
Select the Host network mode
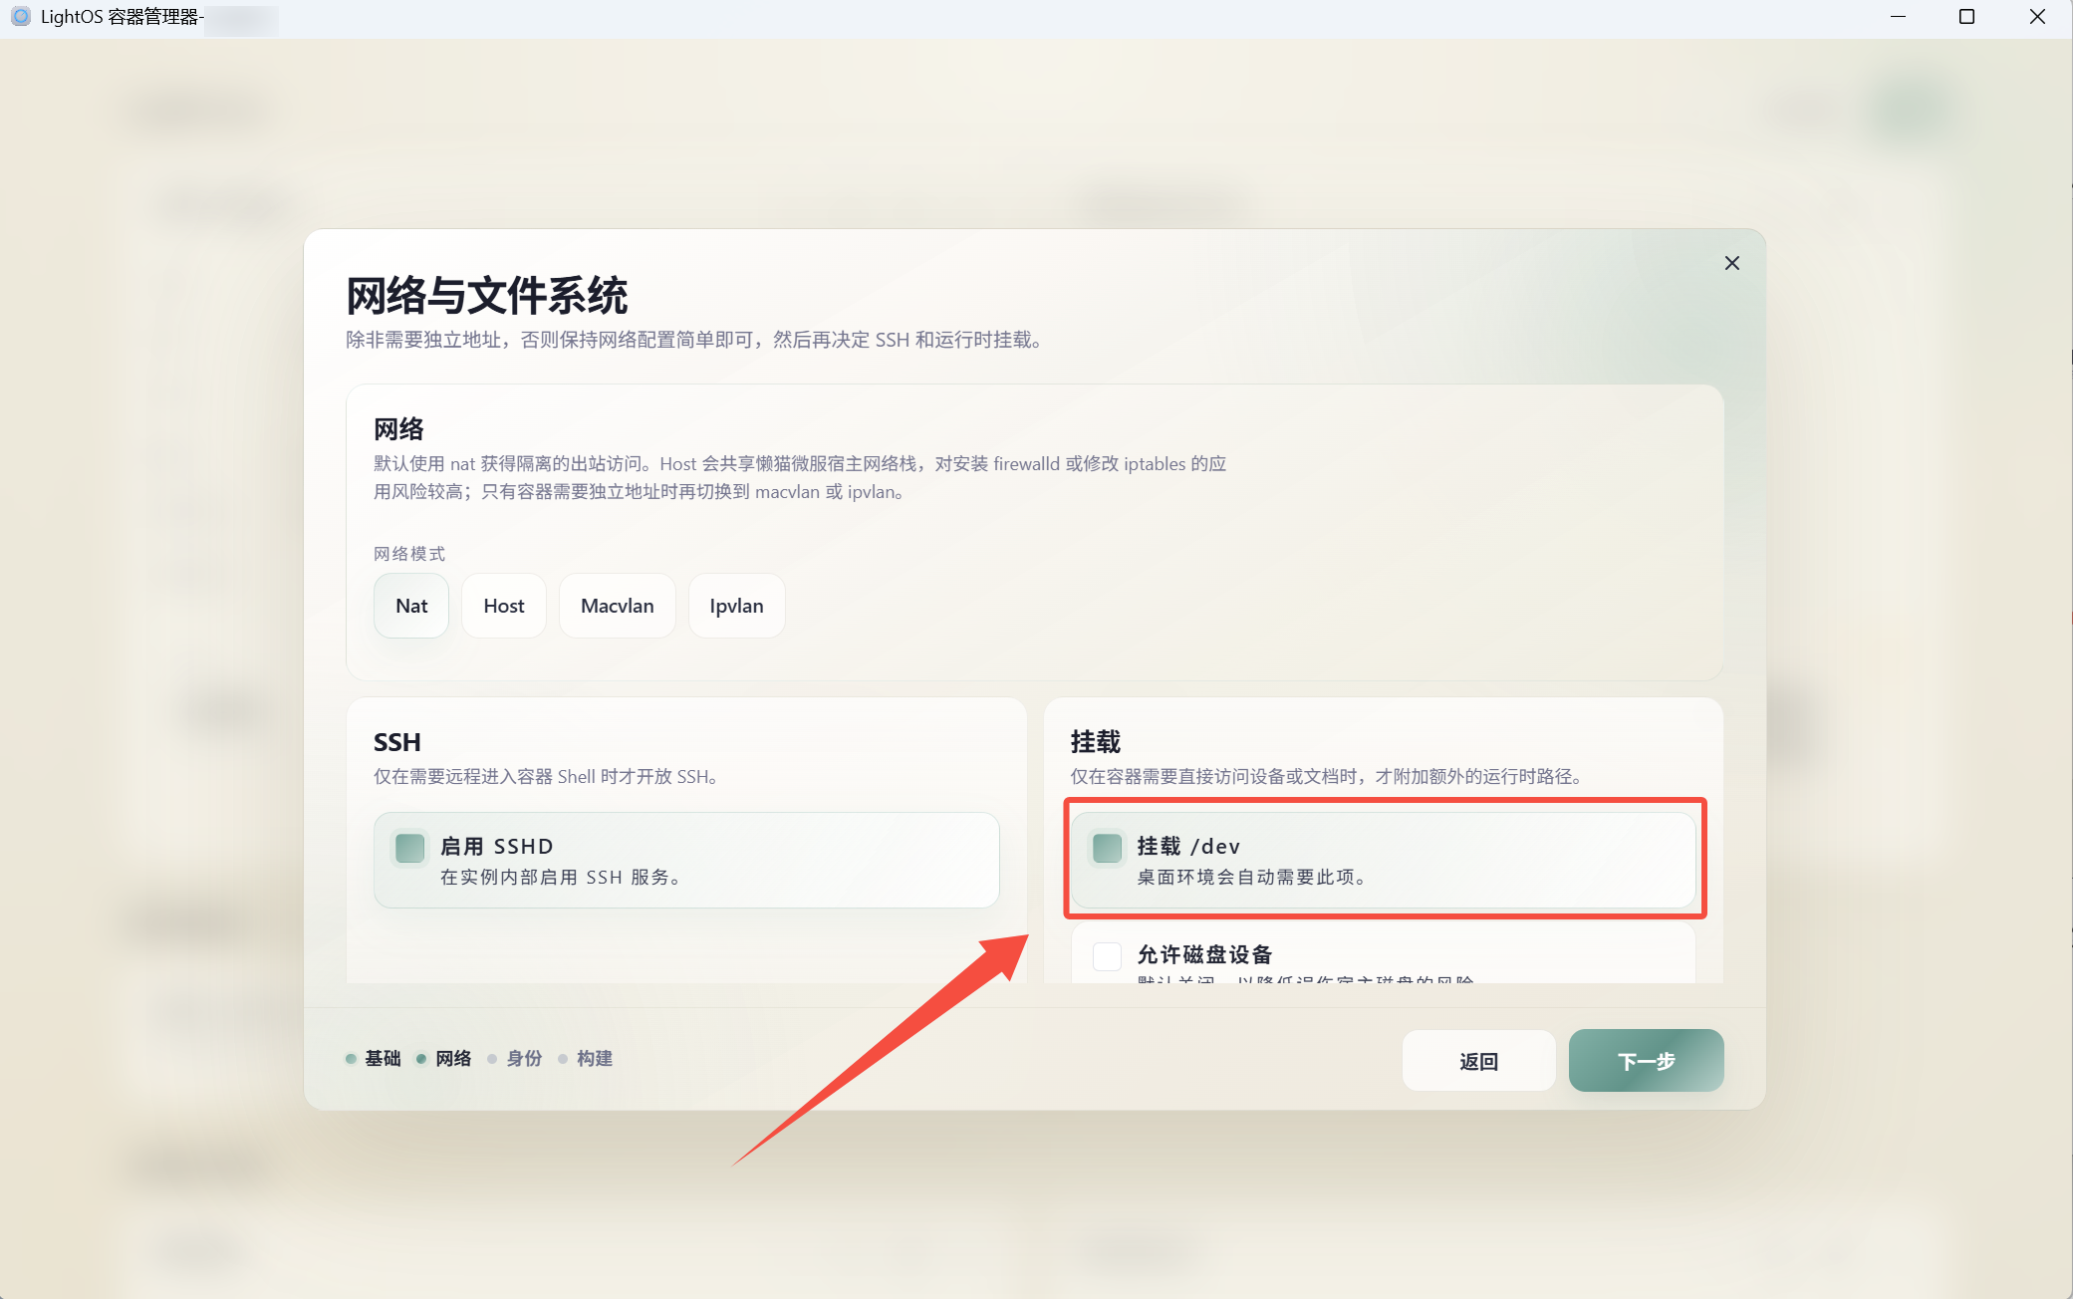[504, 606]
